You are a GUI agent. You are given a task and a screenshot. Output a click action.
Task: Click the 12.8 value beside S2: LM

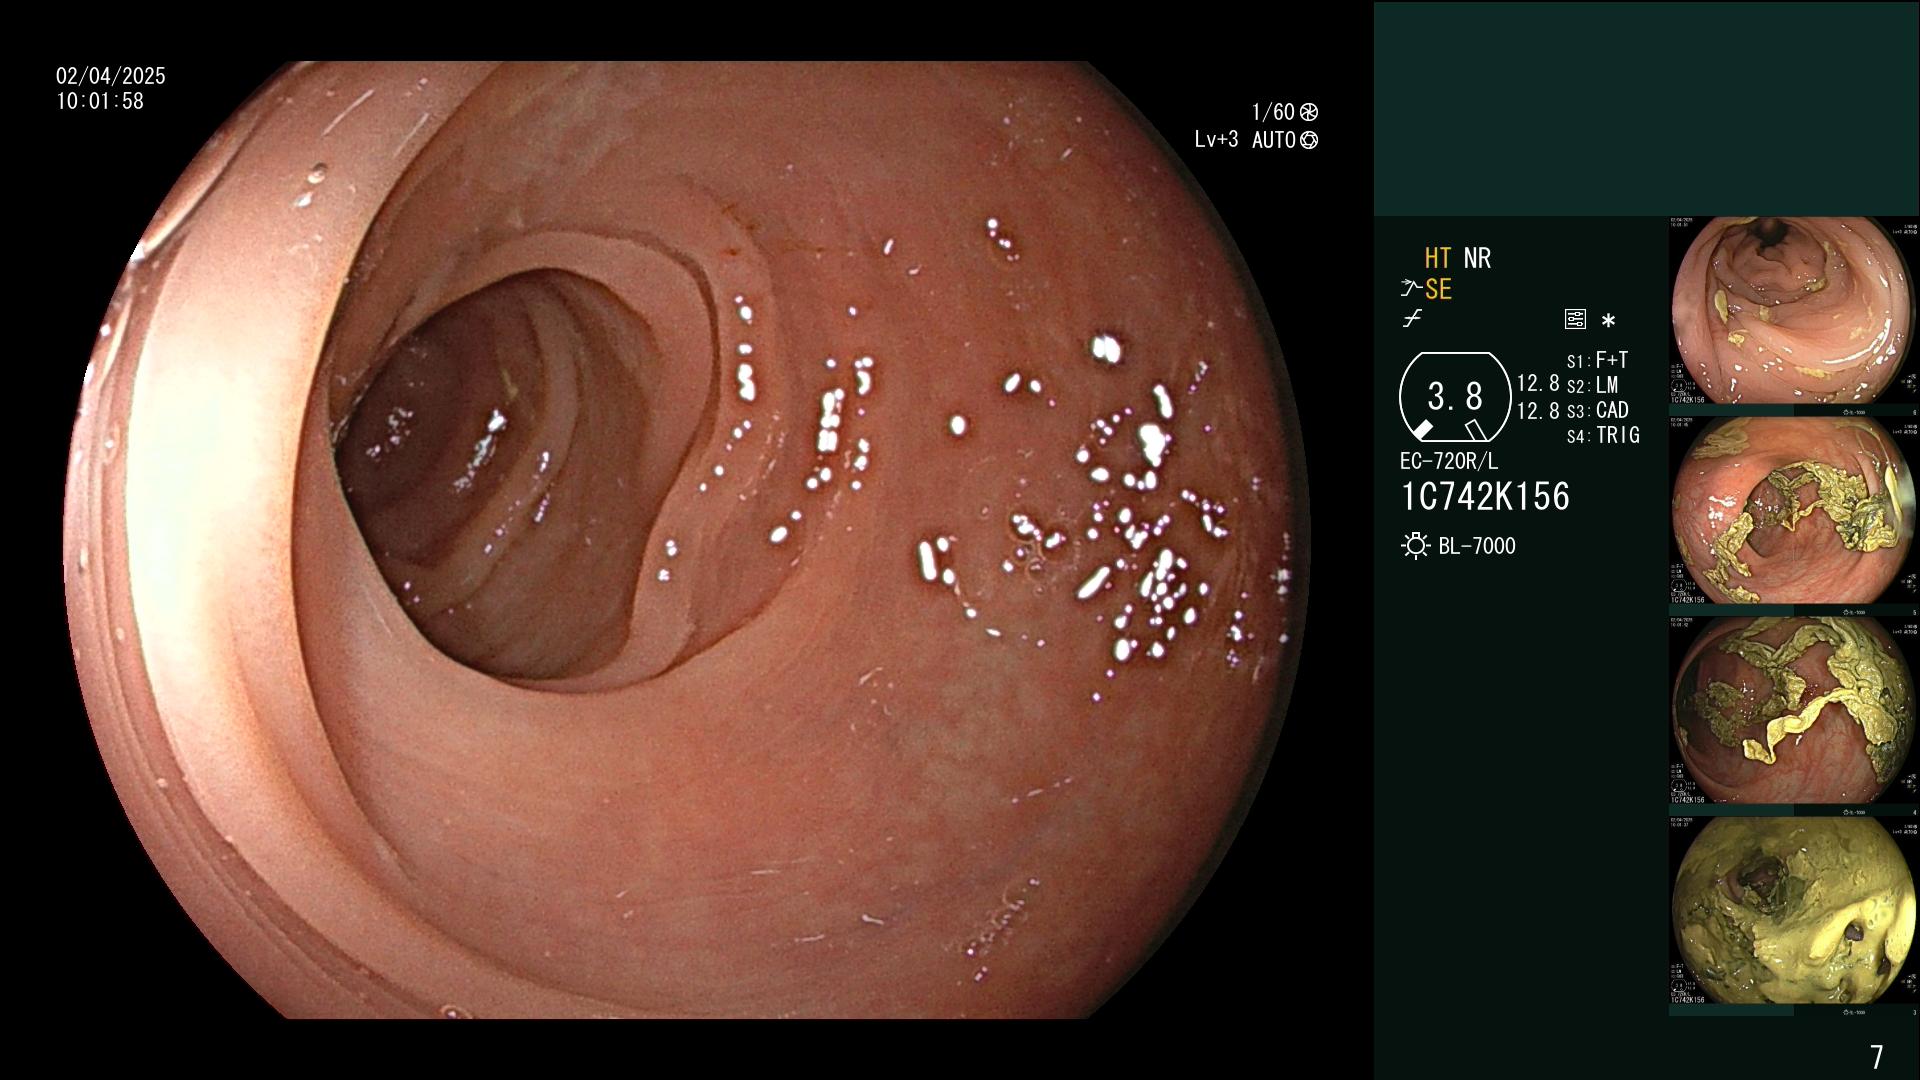[x=1538, y=384]
